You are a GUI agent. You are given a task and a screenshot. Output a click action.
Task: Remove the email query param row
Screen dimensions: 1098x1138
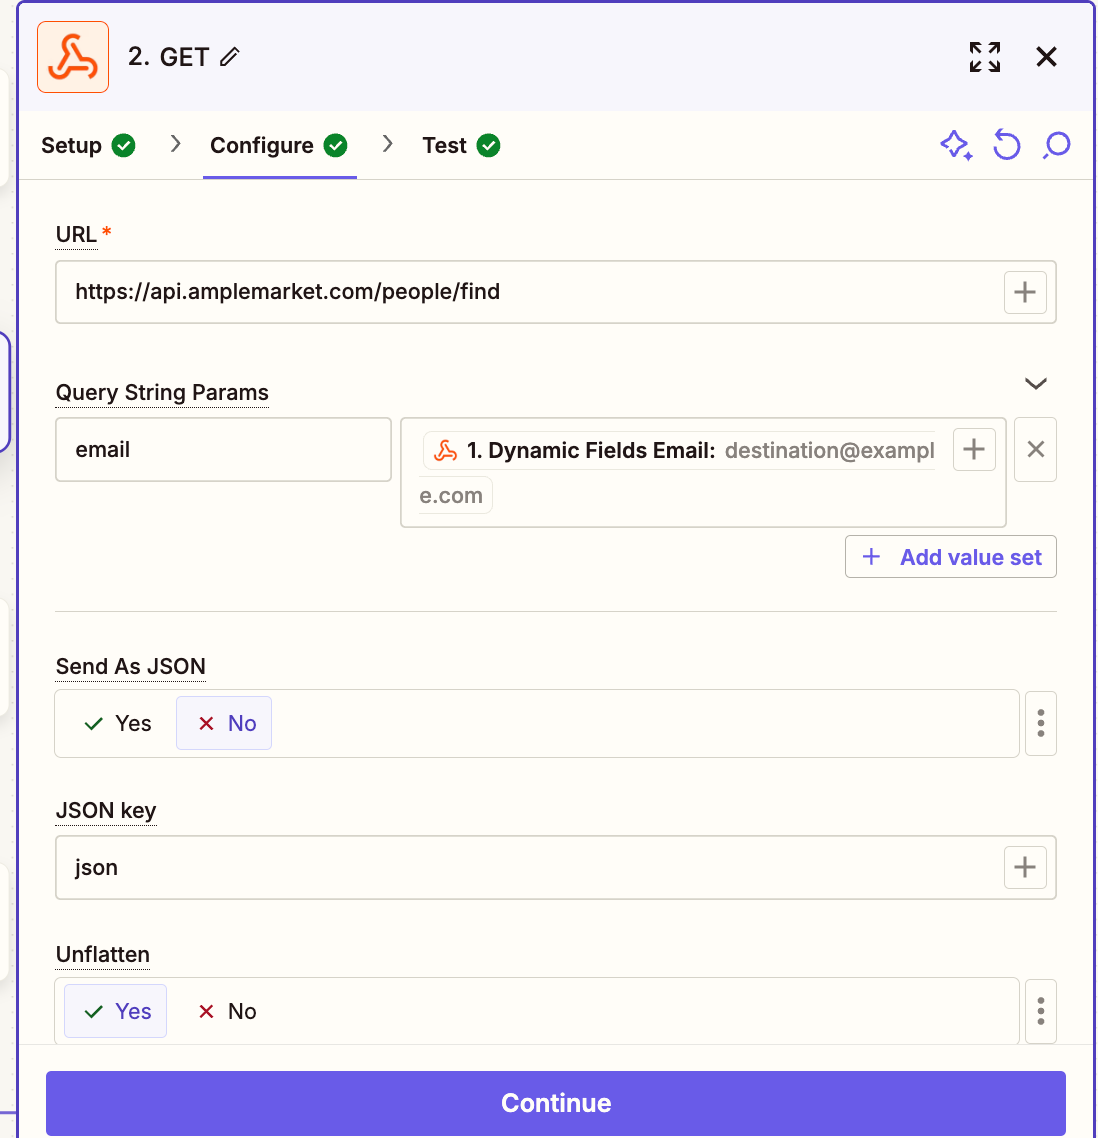tap(1035, 450)
